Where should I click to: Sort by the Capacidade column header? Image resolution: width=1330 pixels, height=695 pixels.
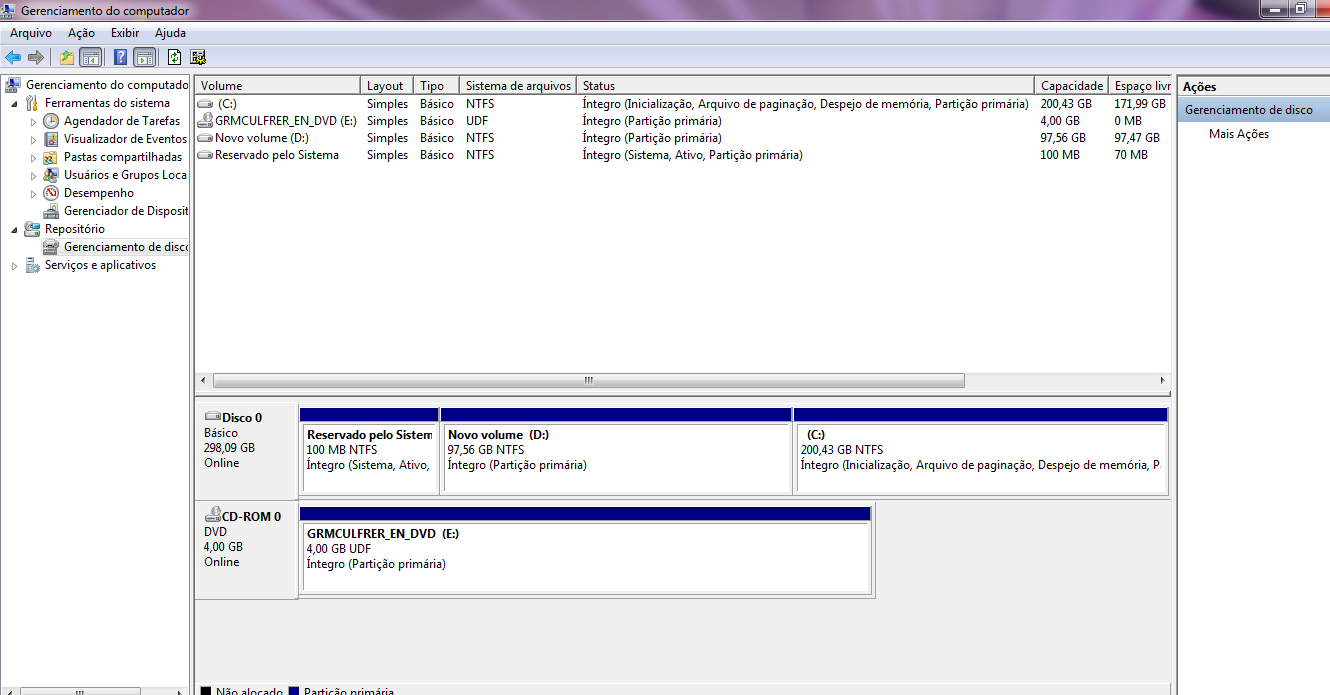[1072, 86]
